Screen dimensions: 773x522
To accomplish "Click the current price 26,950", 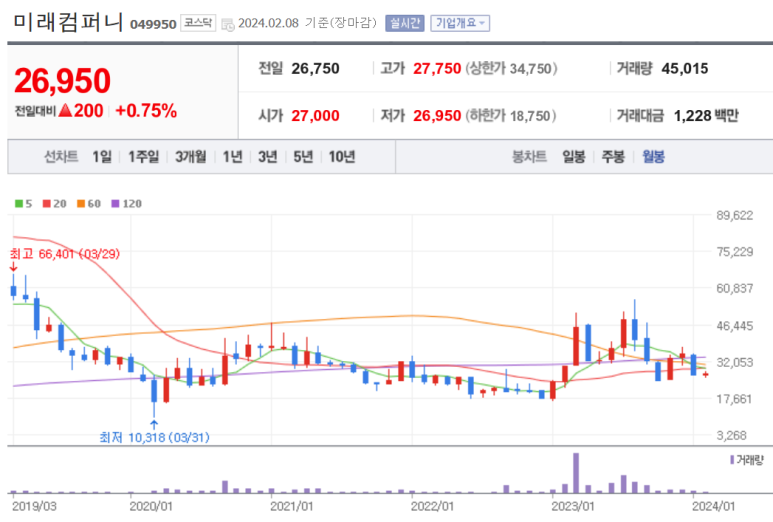I will 63,81.
